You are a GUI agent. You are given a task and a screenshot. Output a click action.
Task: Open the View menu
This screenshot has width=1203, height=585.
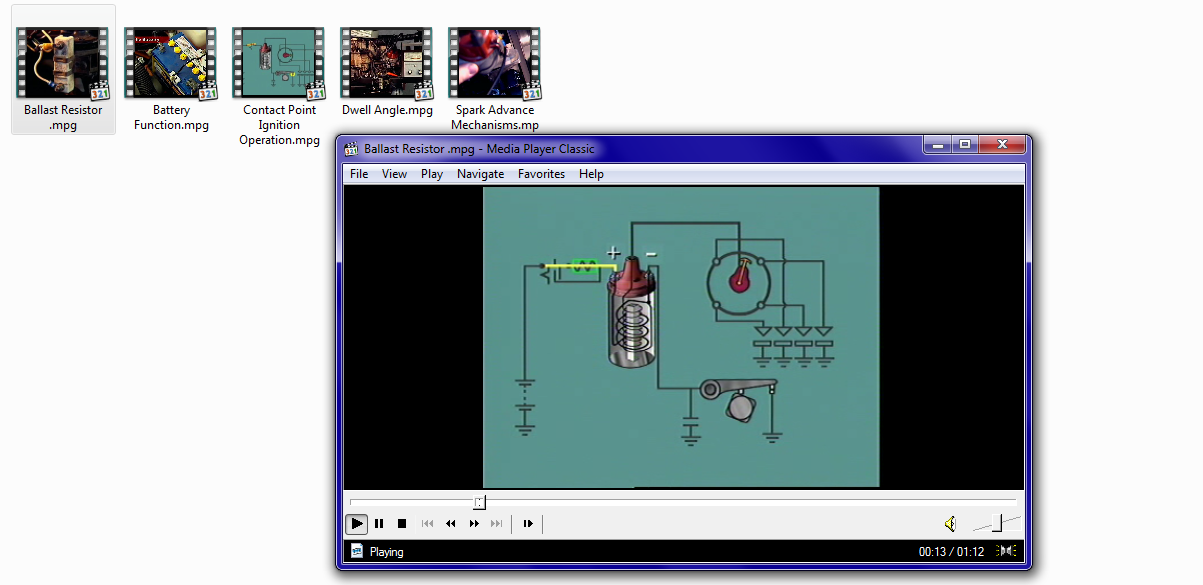394,174
